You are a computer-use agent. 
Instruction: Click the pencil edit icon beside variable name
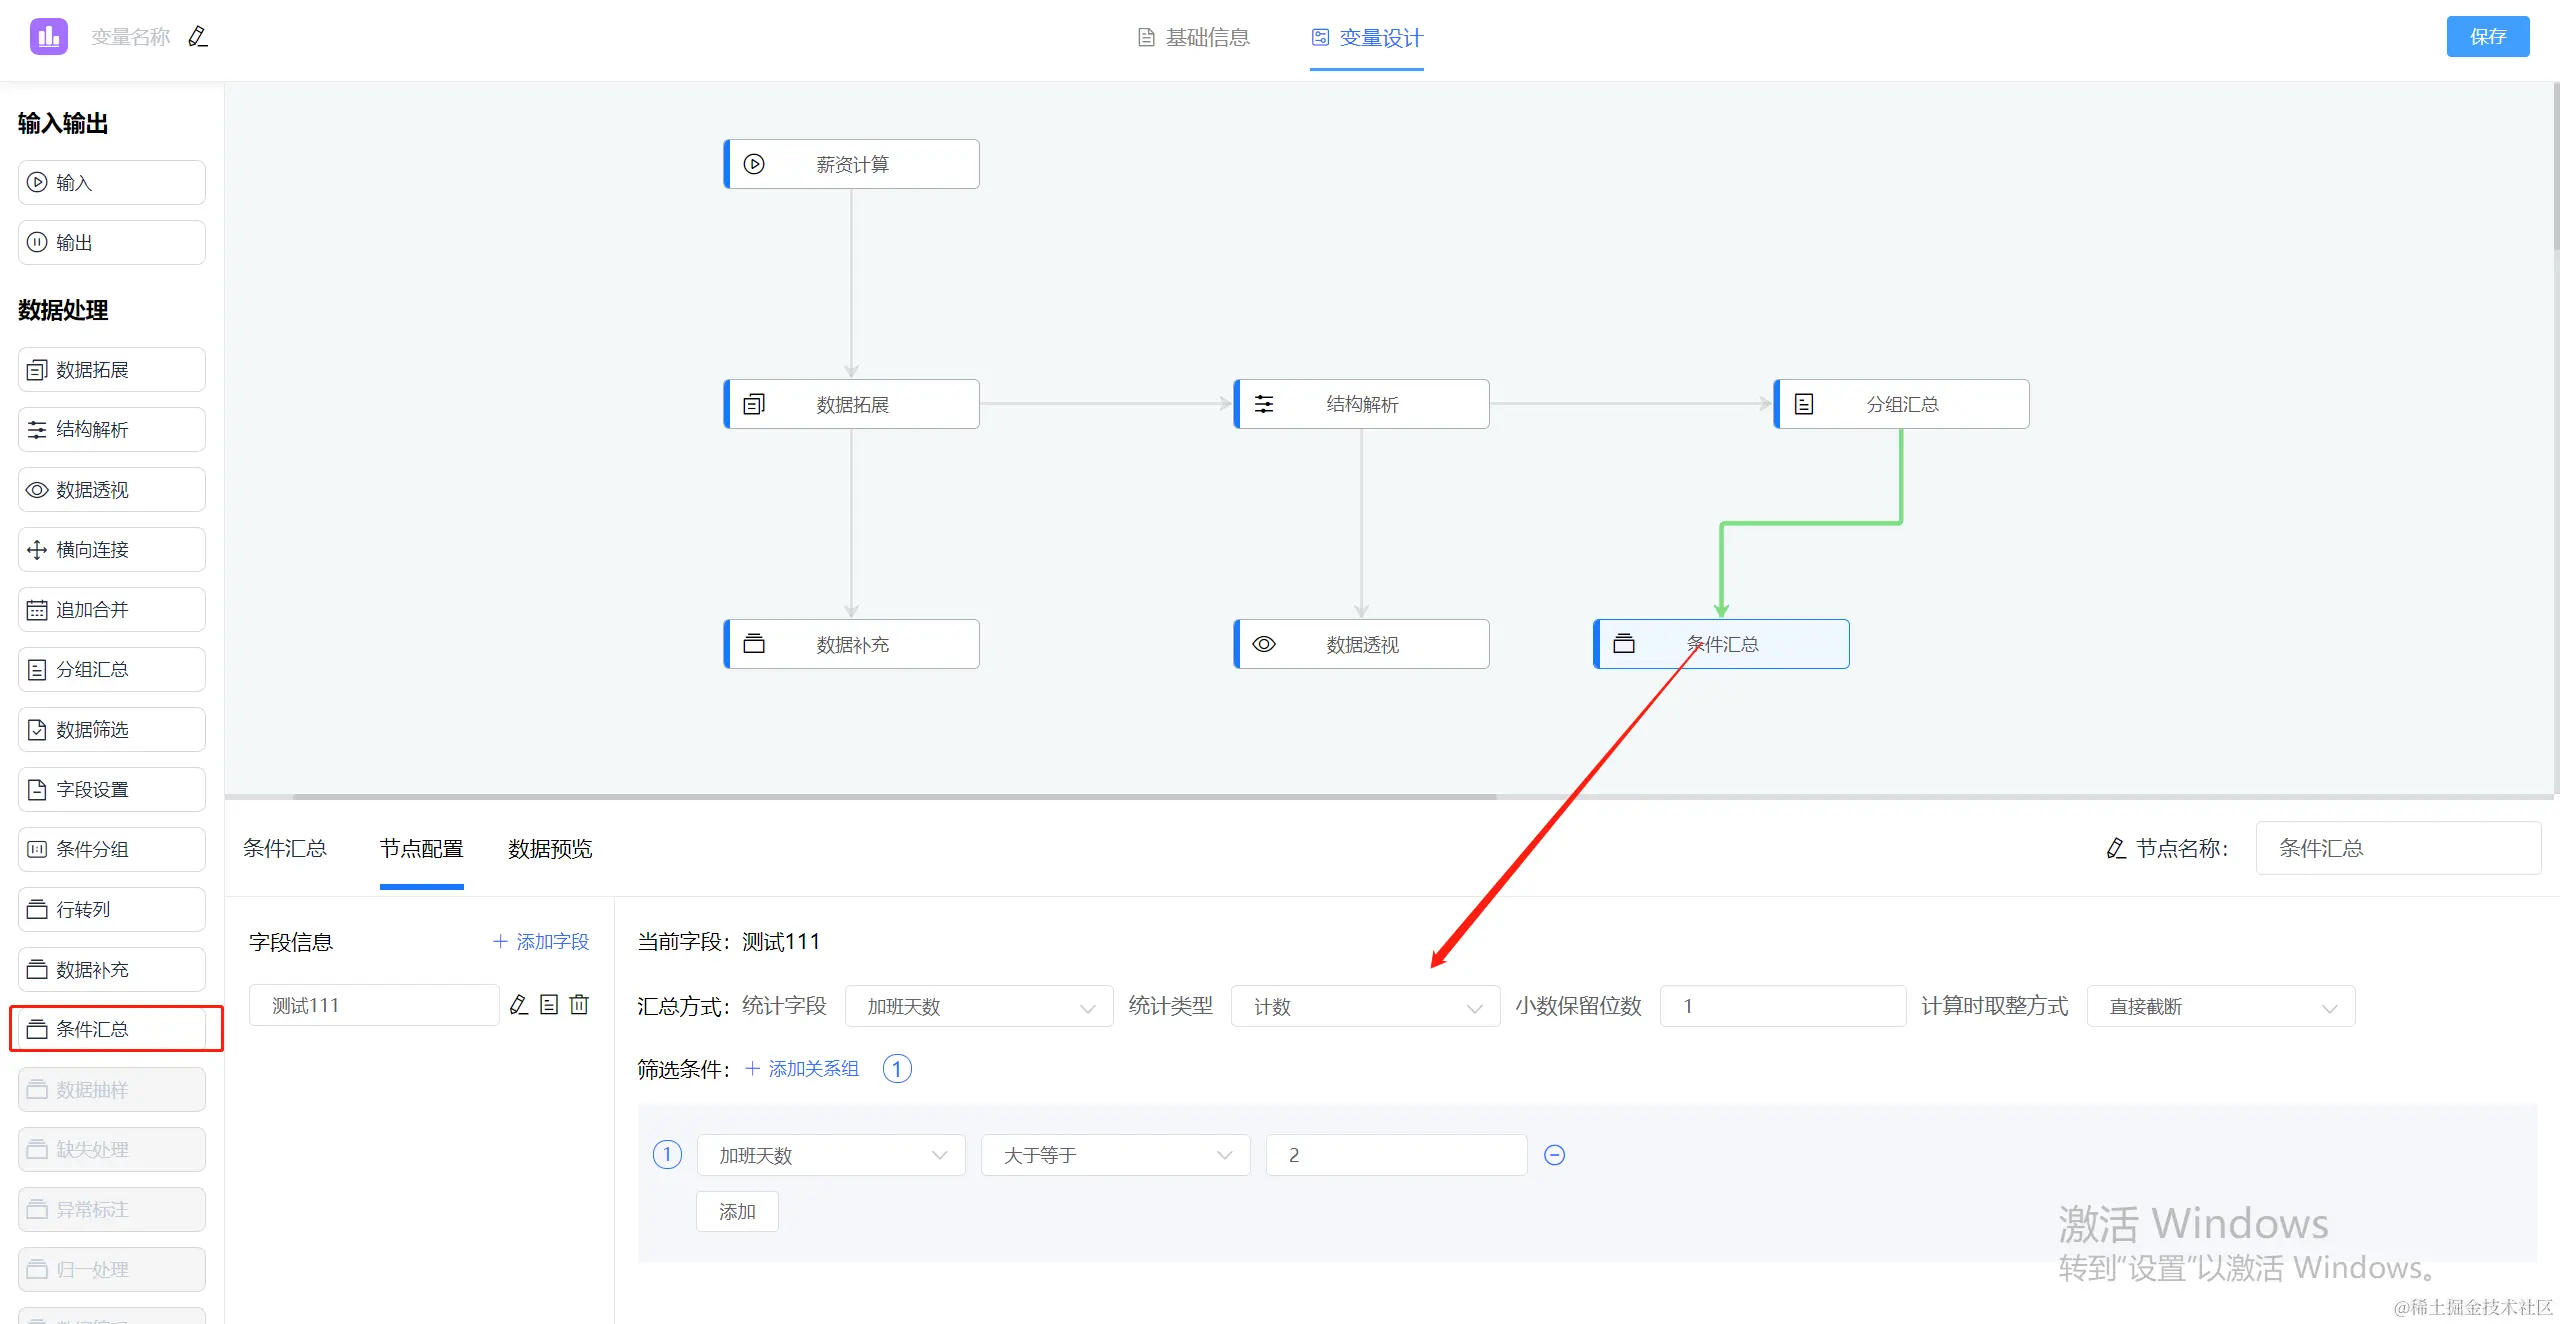(x=198, y=37)
